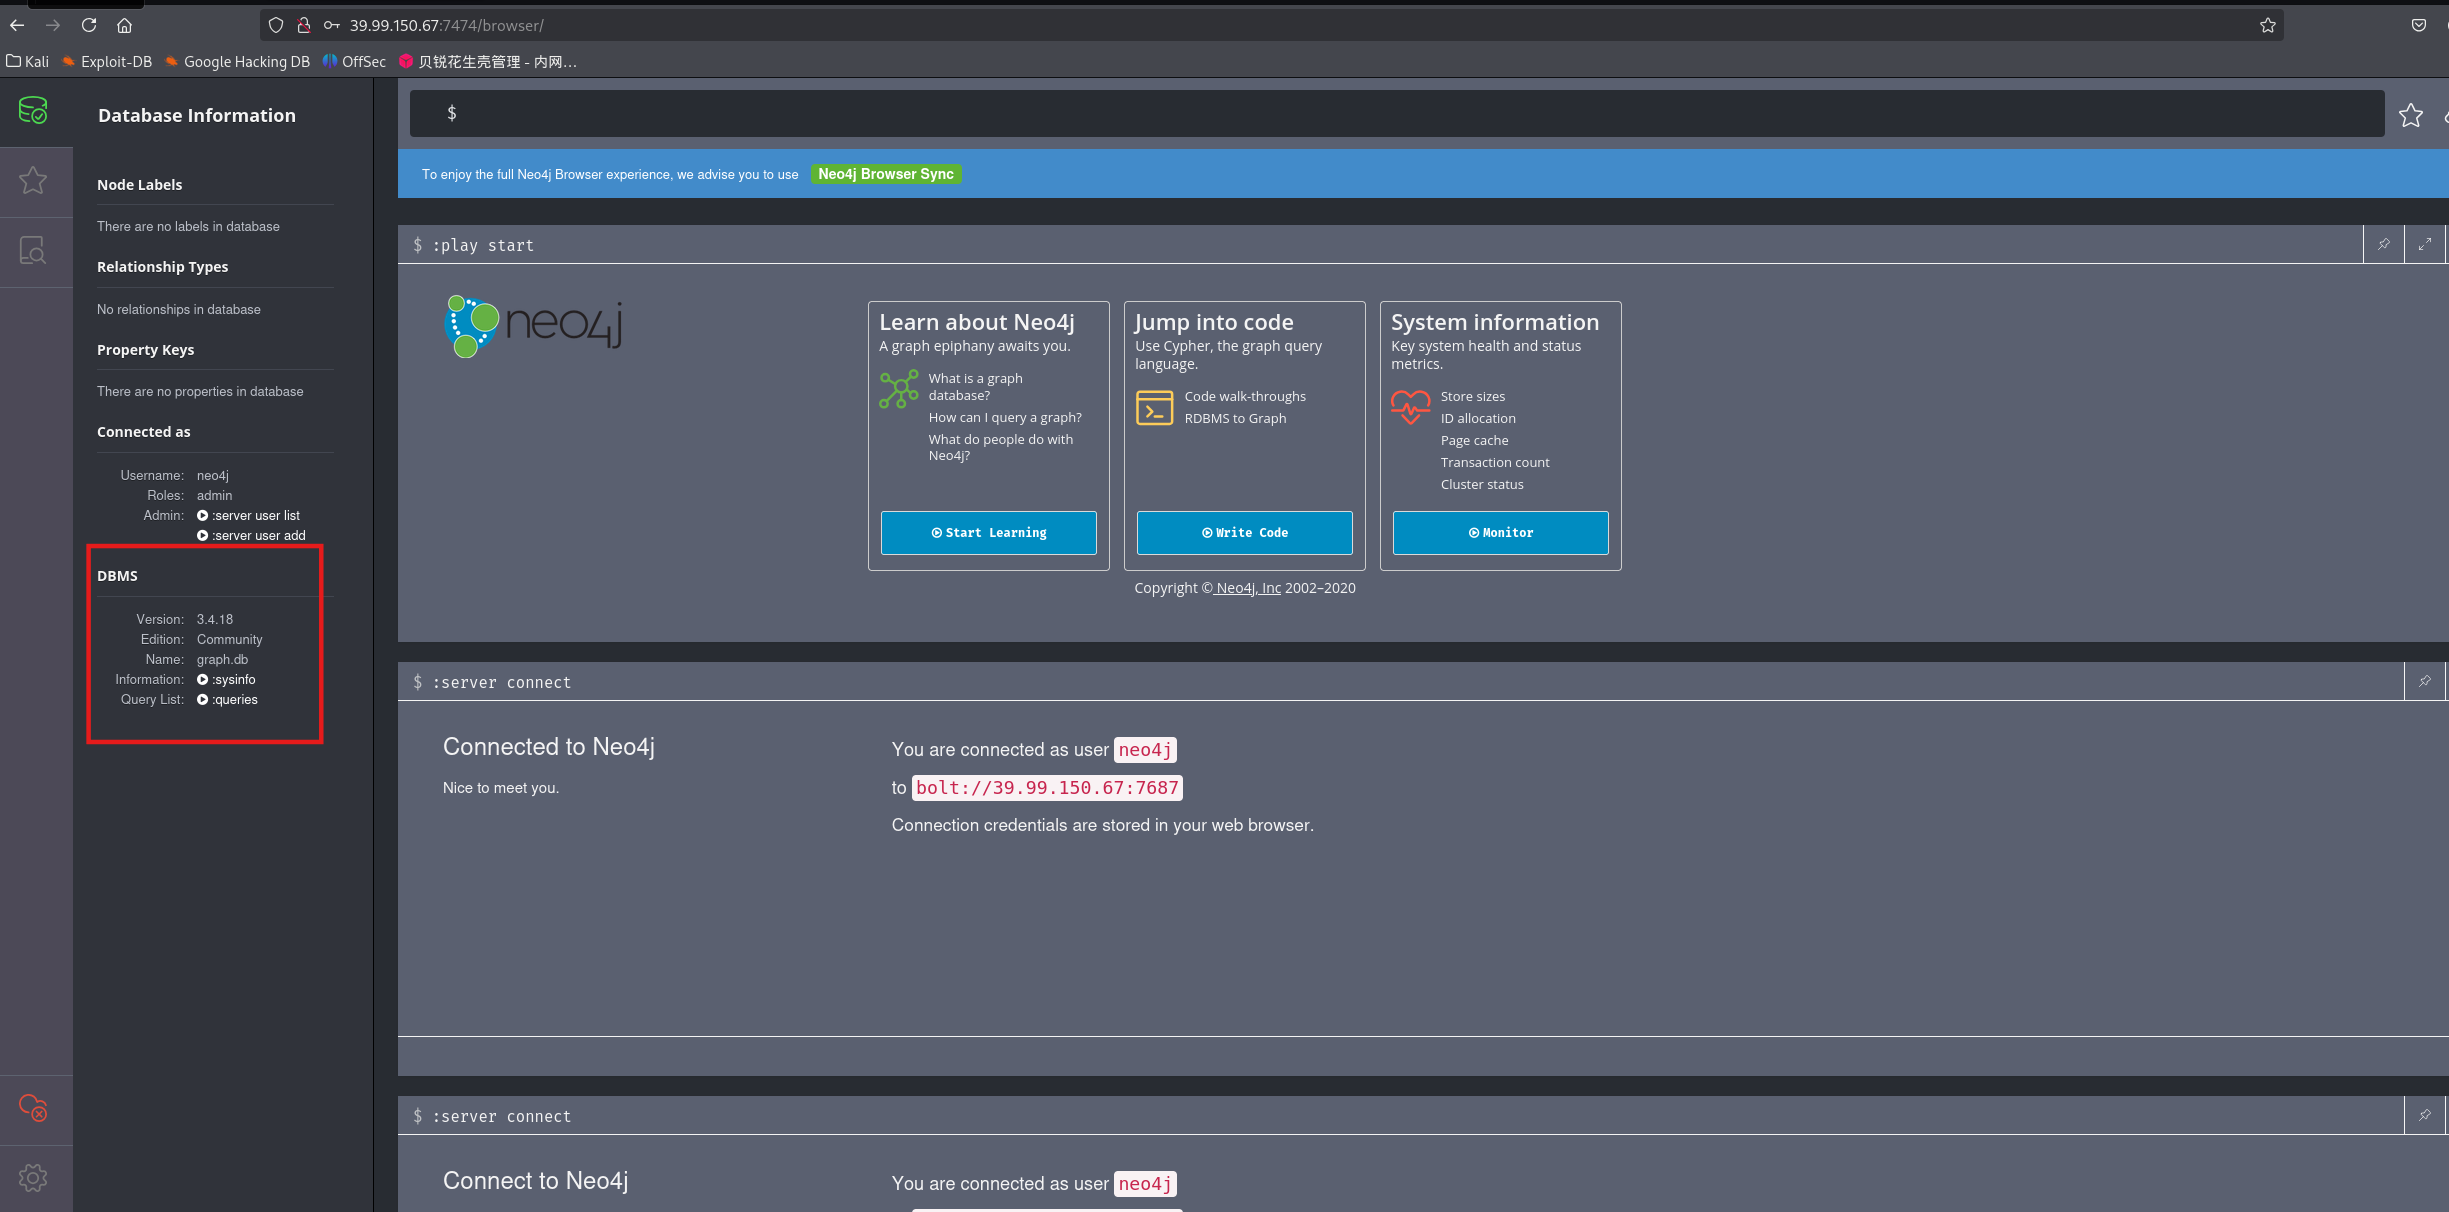This screenshot has height=1212, width=2449.
Task: Expand the :play start frame fullscreen
Action: pos(2424,244)
